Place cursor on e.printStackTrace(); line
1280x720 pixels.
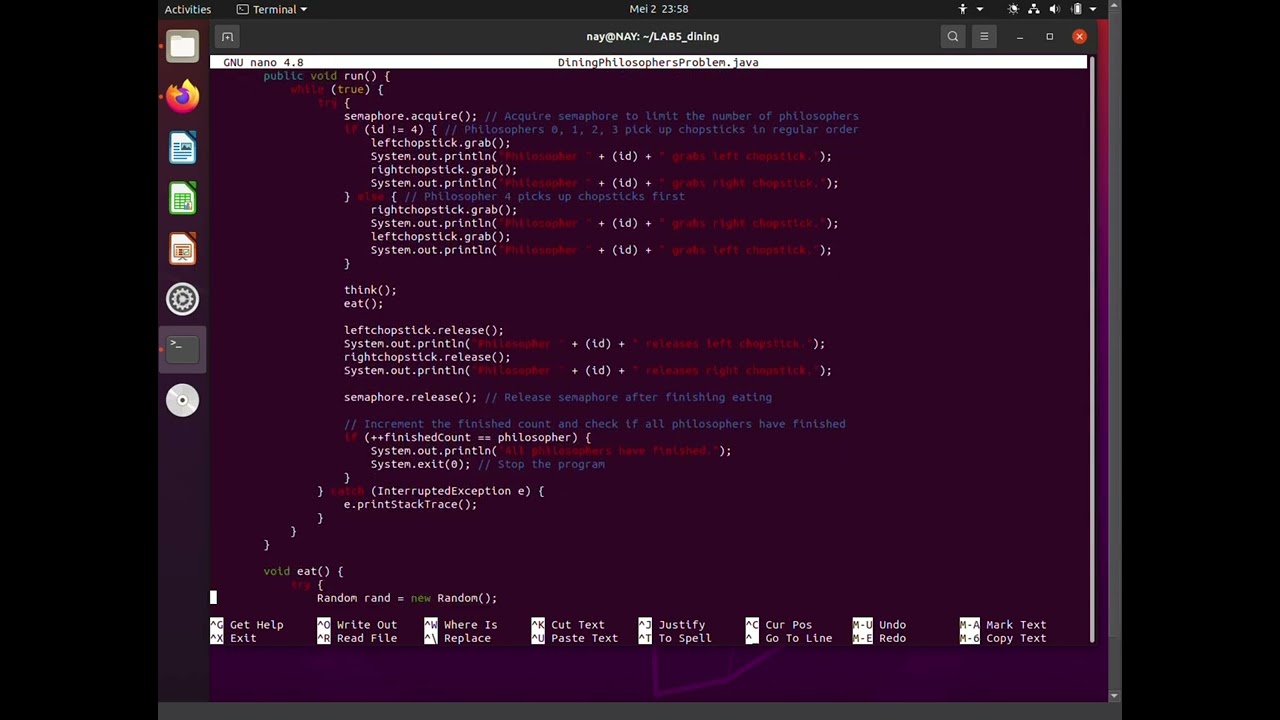(410, 504)
